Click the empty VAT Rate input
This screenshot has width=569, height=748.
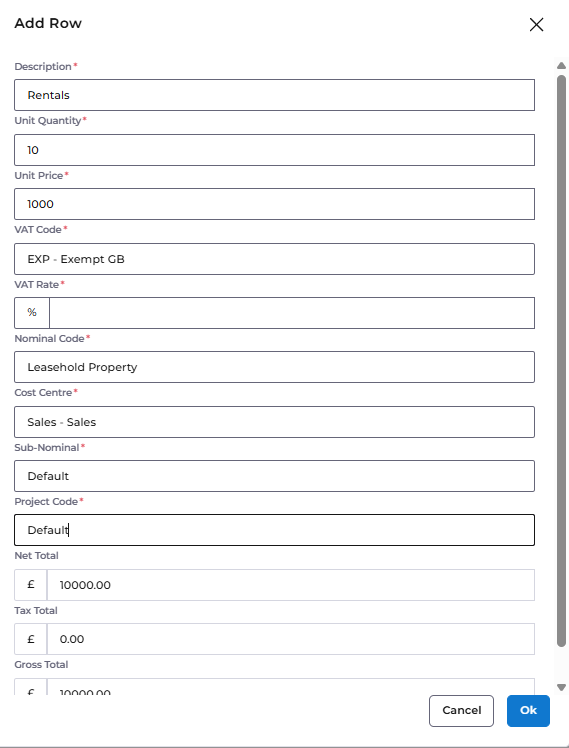[x=292, y=313]
